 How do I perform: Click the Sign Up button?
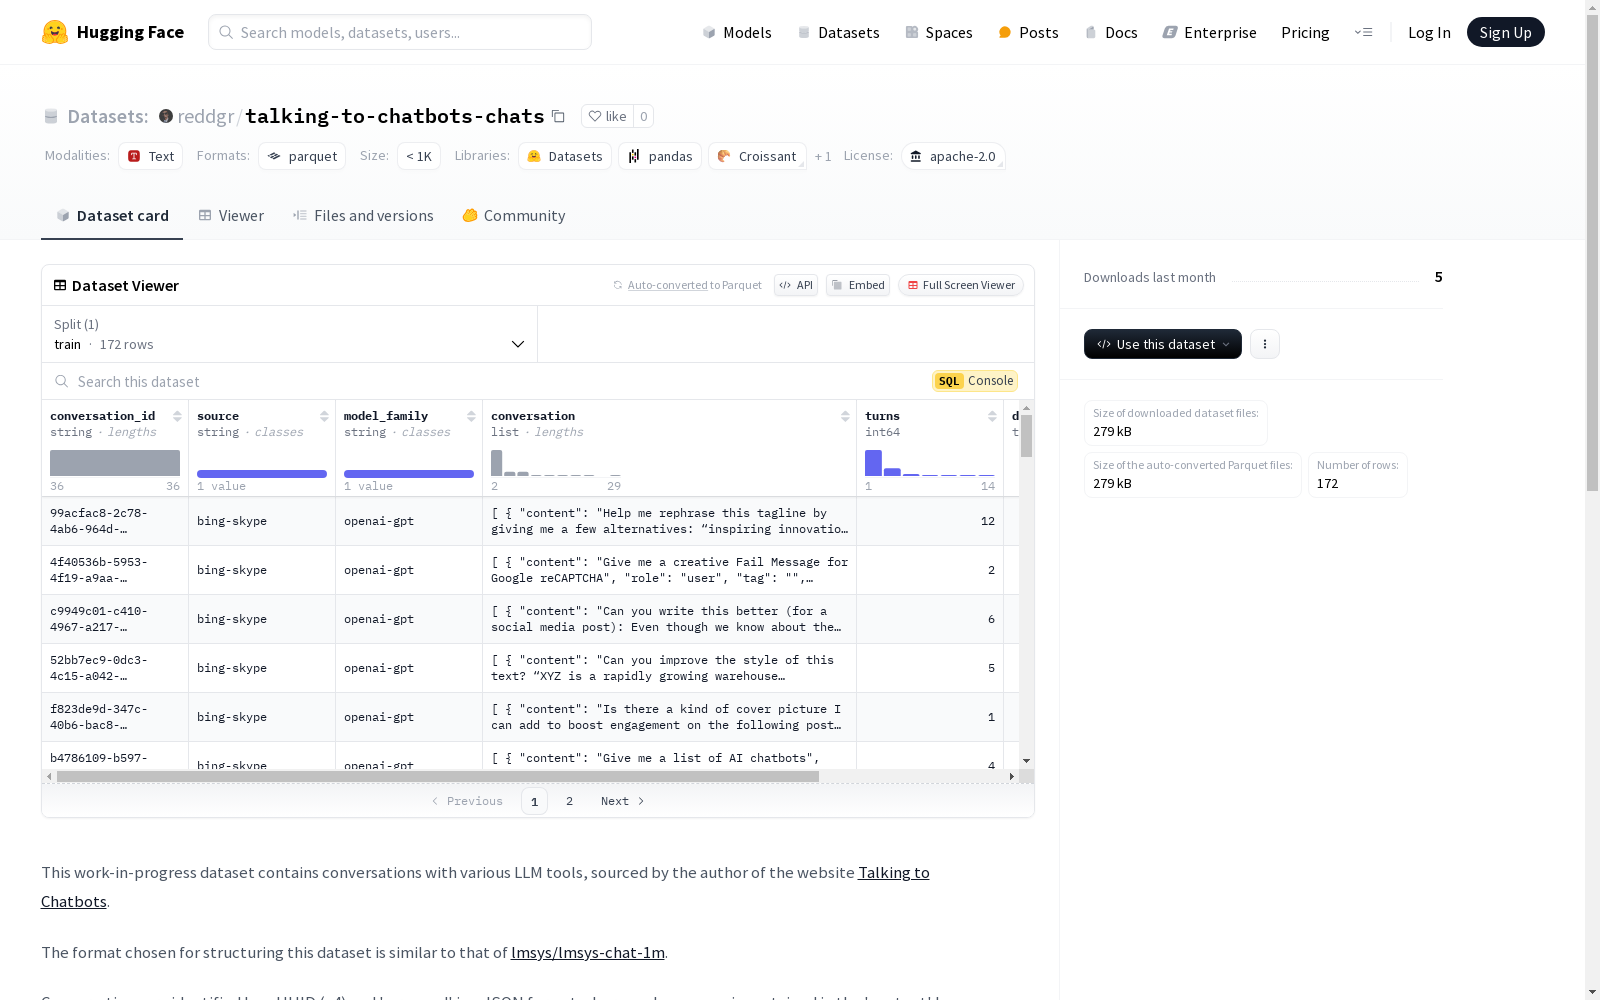tap(1506, 32)
